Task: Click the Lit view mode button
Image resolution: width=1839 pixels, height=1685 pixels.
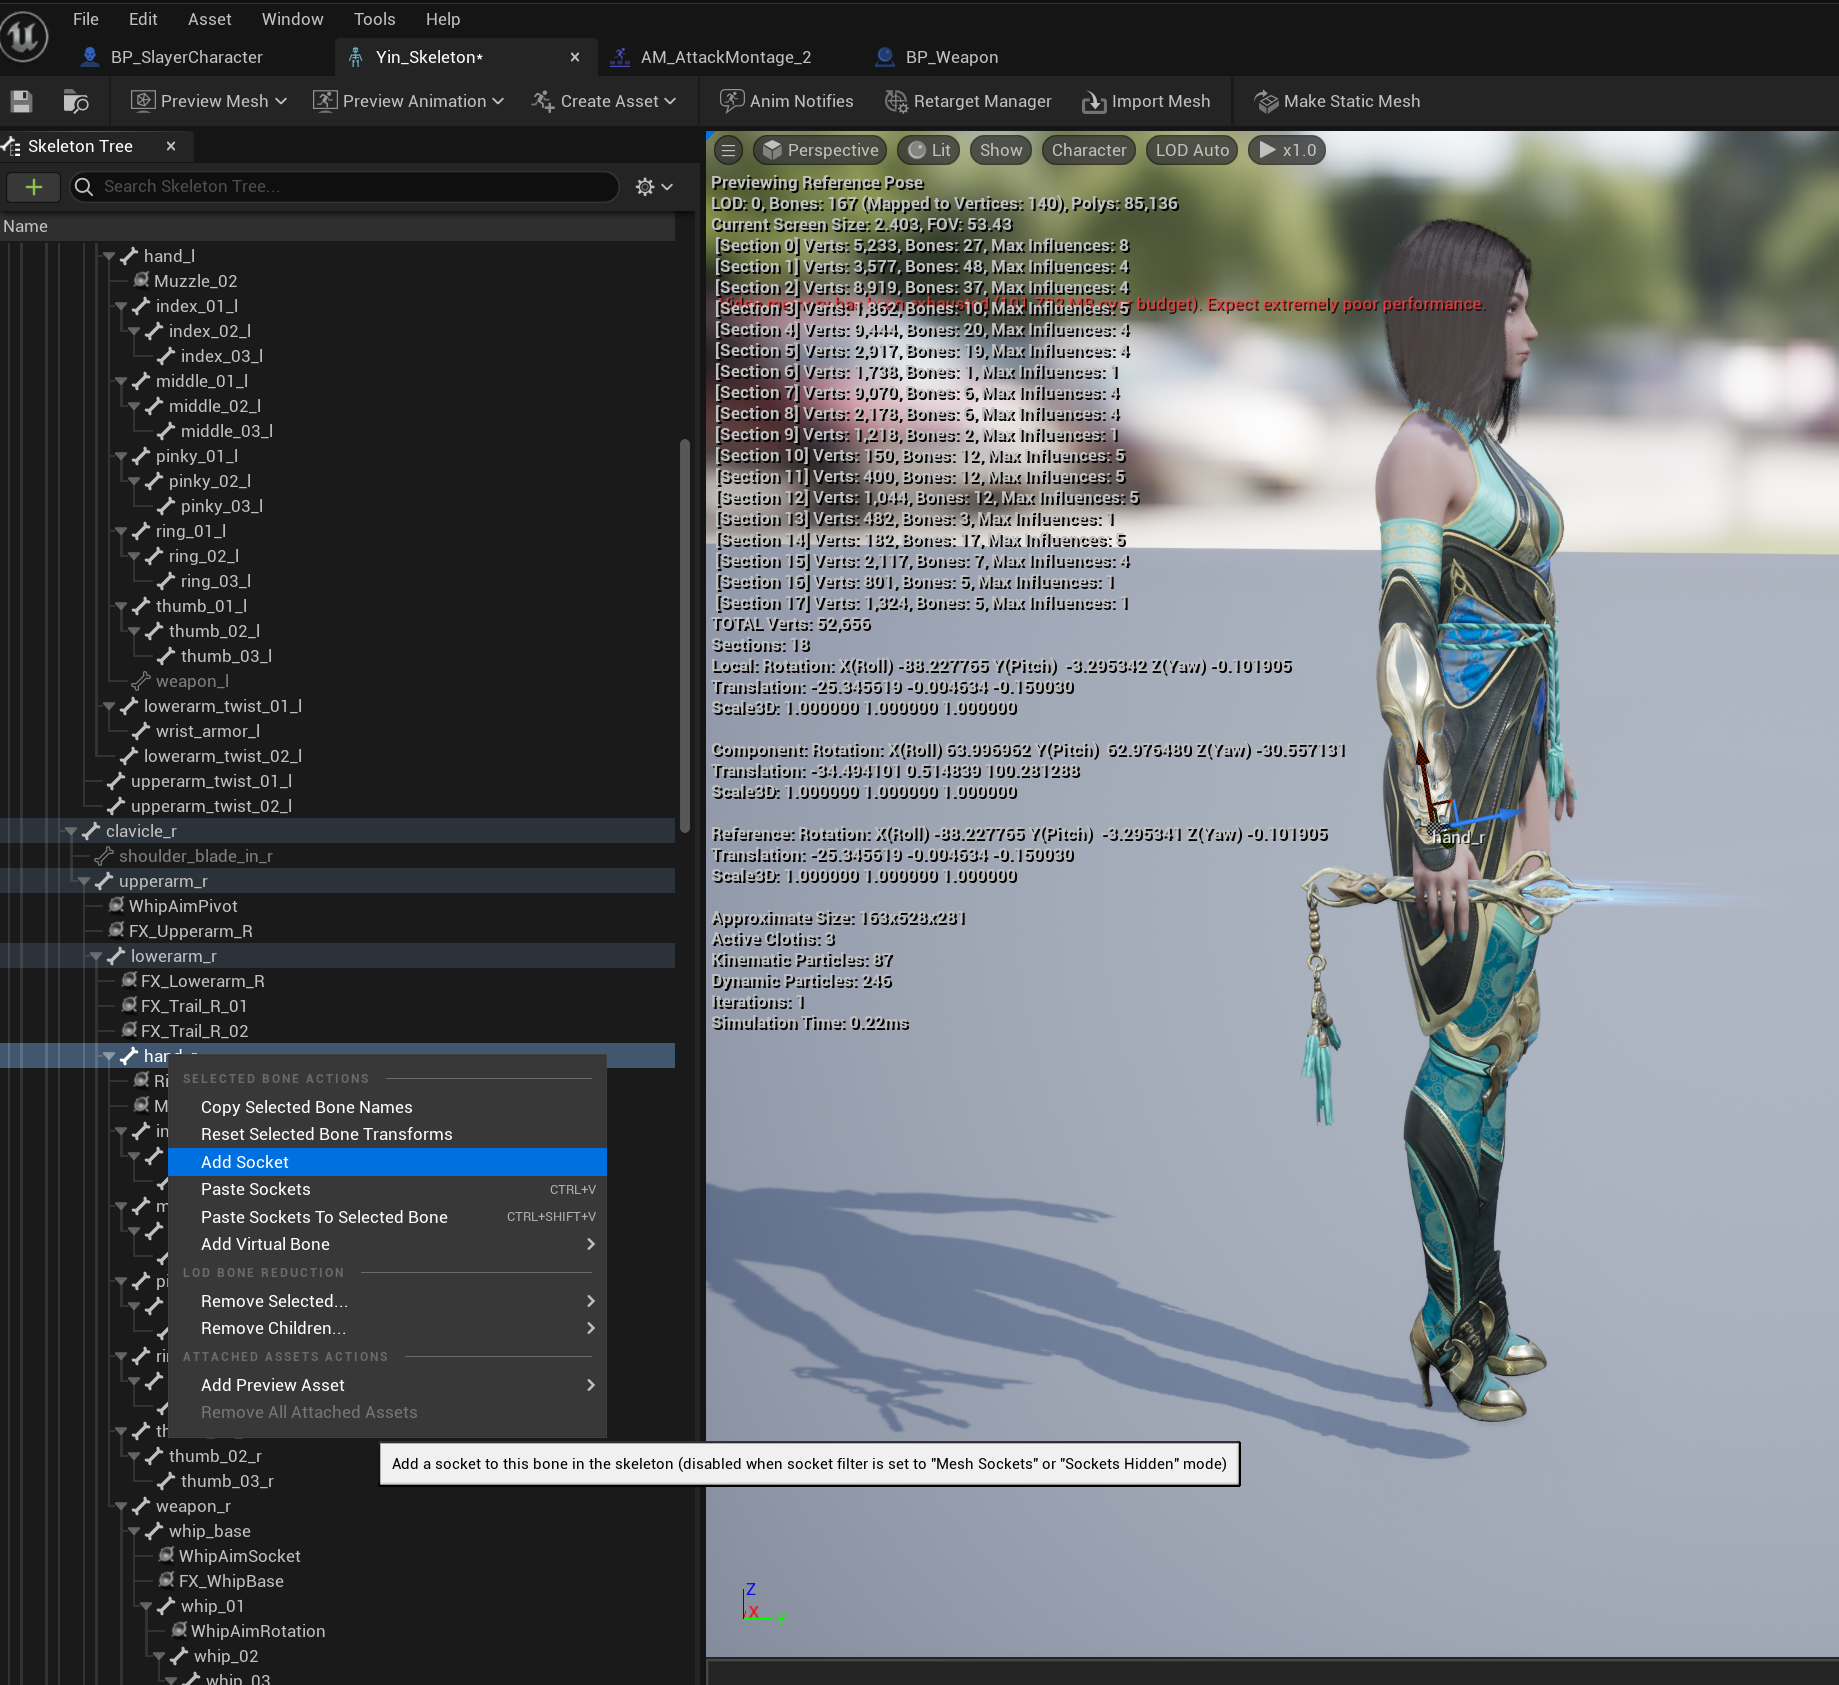Action: [929, 150]
